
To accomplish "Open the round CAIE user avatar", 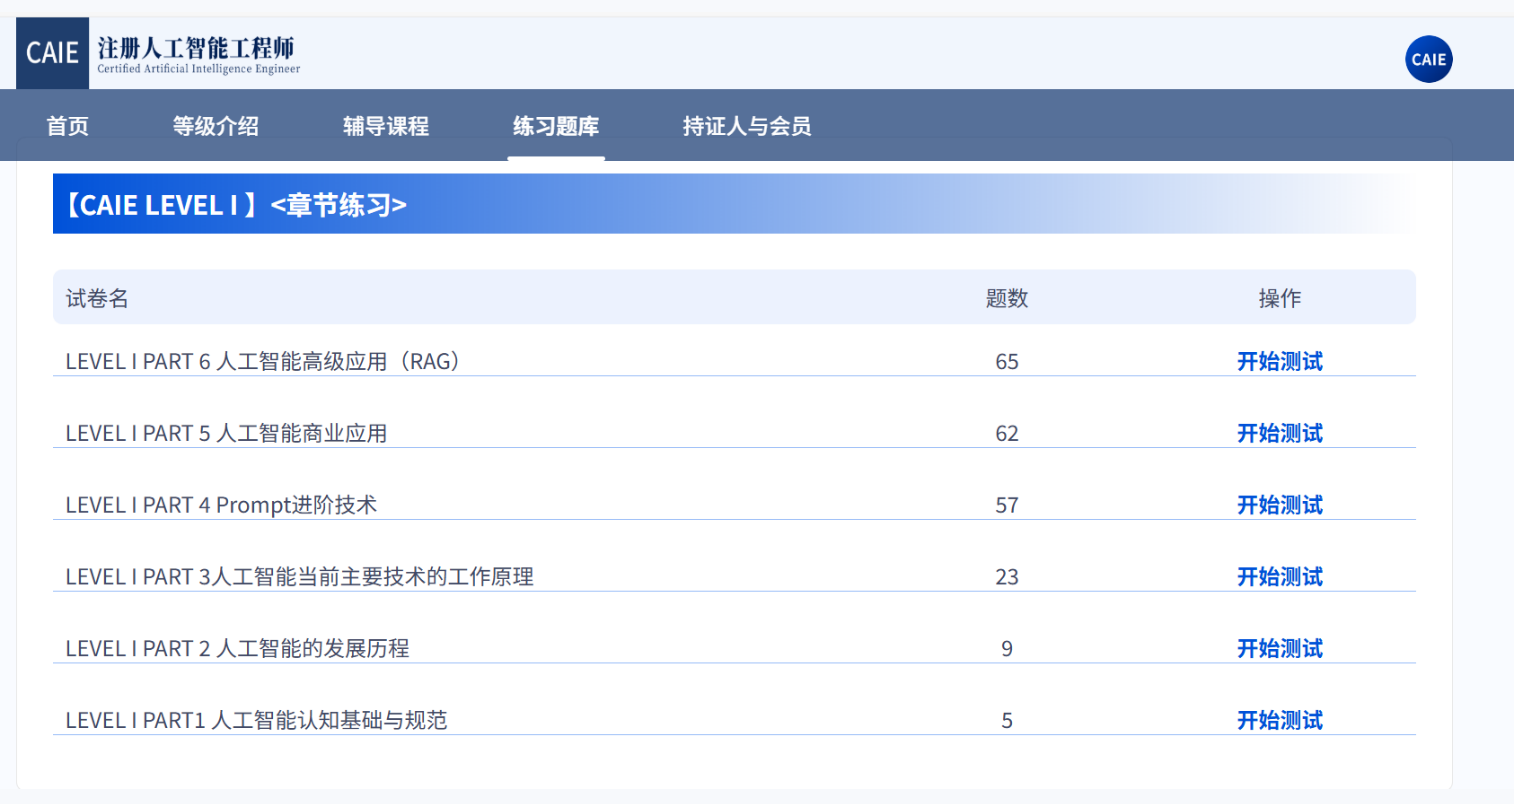I will click(x=1428, y=59).
